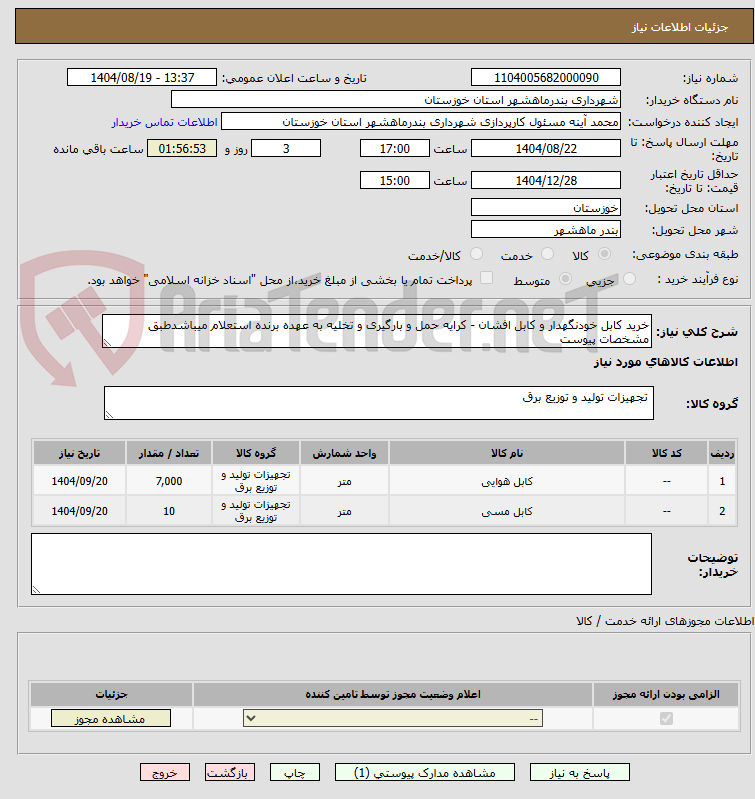755x799 pixels.
Task: Click date 1404/09/20 in کابل مسی row
Action: click(x=79, y=511)
